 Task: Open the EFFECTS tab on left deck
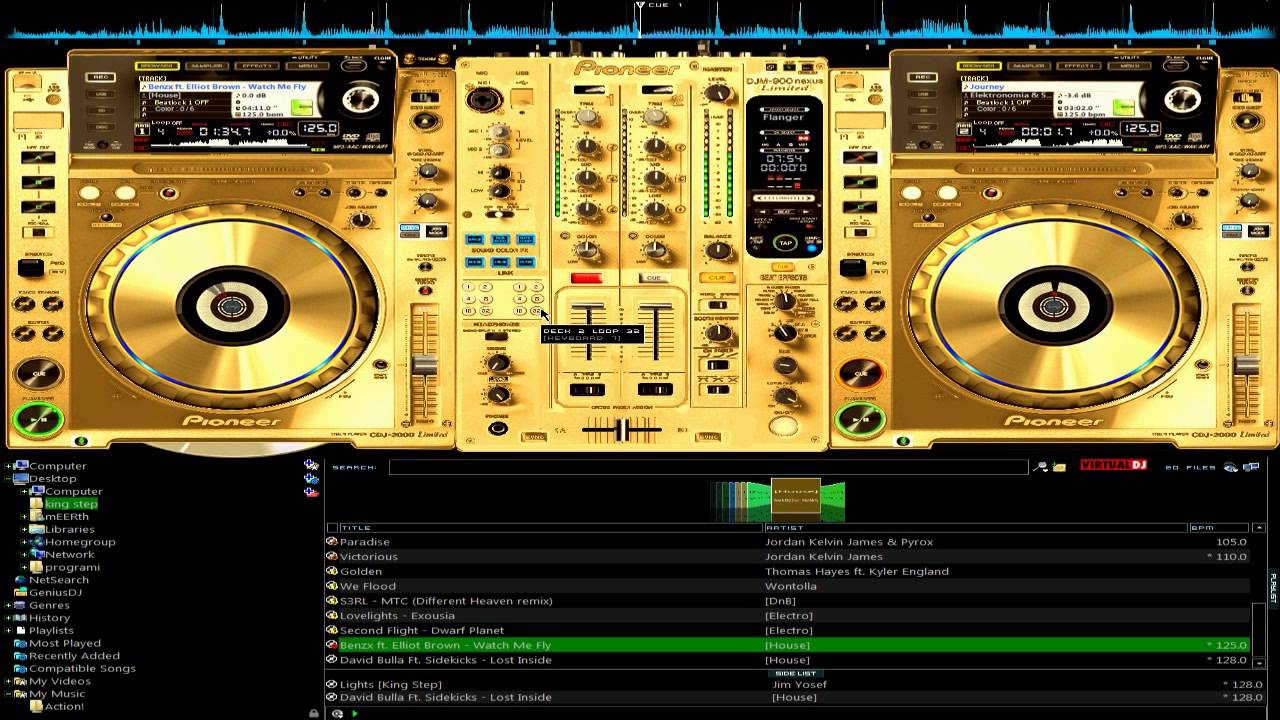pyautogui.click(x=256, y=66)
